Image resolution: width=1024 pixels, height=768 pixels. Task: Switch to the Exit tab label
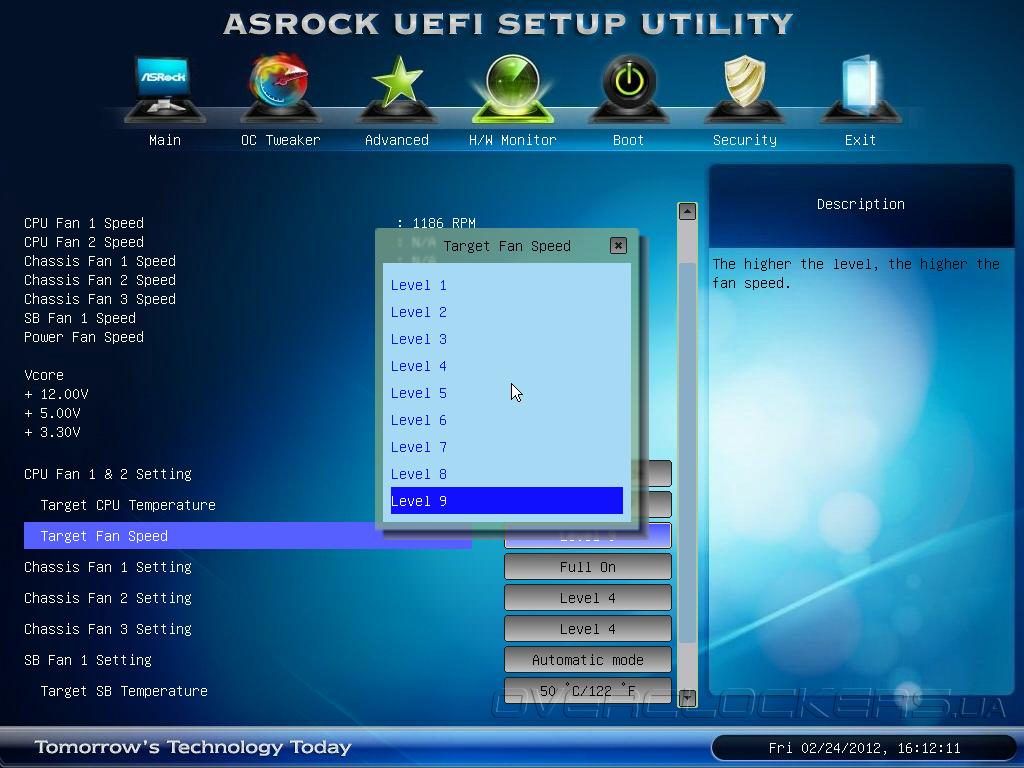pos(860,140)
